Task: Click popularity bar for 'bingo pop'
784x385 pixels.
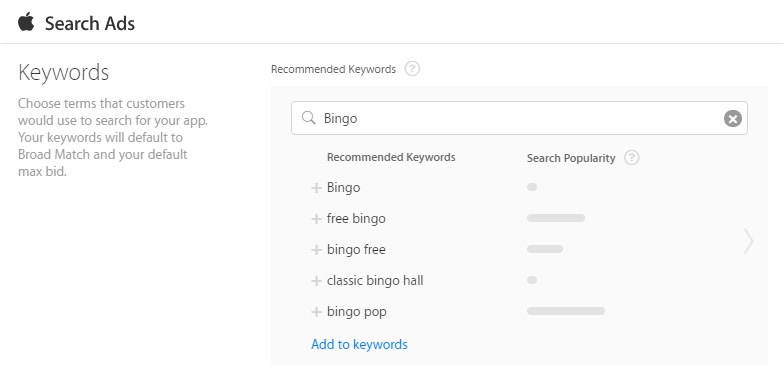Action: (566, 311)
